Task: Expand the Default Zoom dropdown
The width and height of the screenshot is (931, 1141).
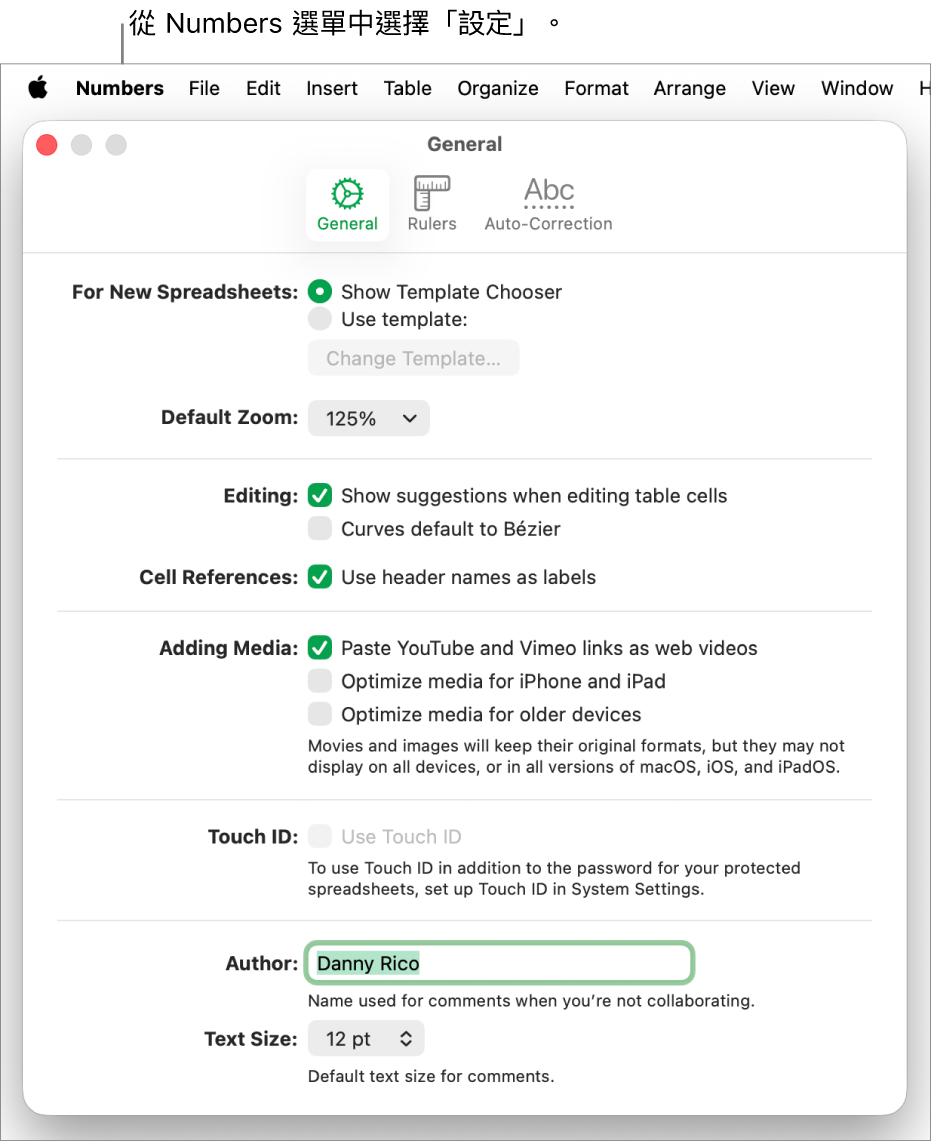Action: 368,418
